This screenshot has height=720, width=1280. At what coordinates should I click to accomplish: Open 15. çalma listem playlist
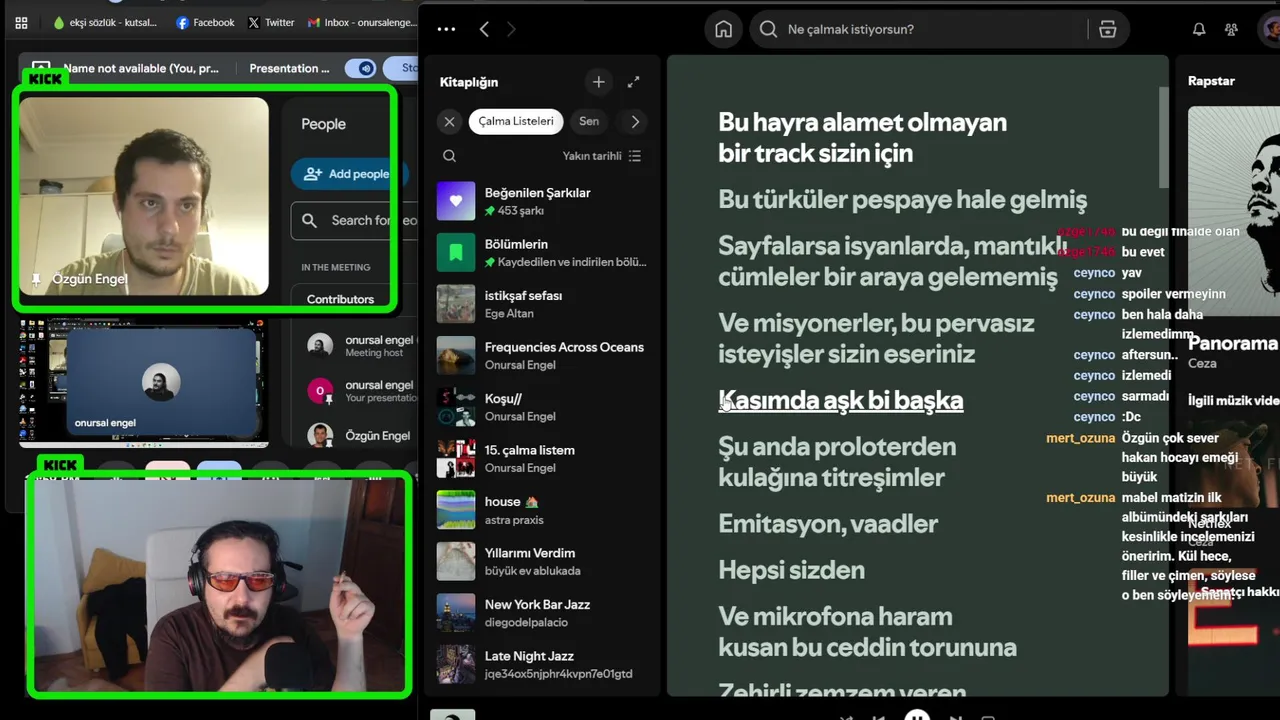tap(543, 459)
